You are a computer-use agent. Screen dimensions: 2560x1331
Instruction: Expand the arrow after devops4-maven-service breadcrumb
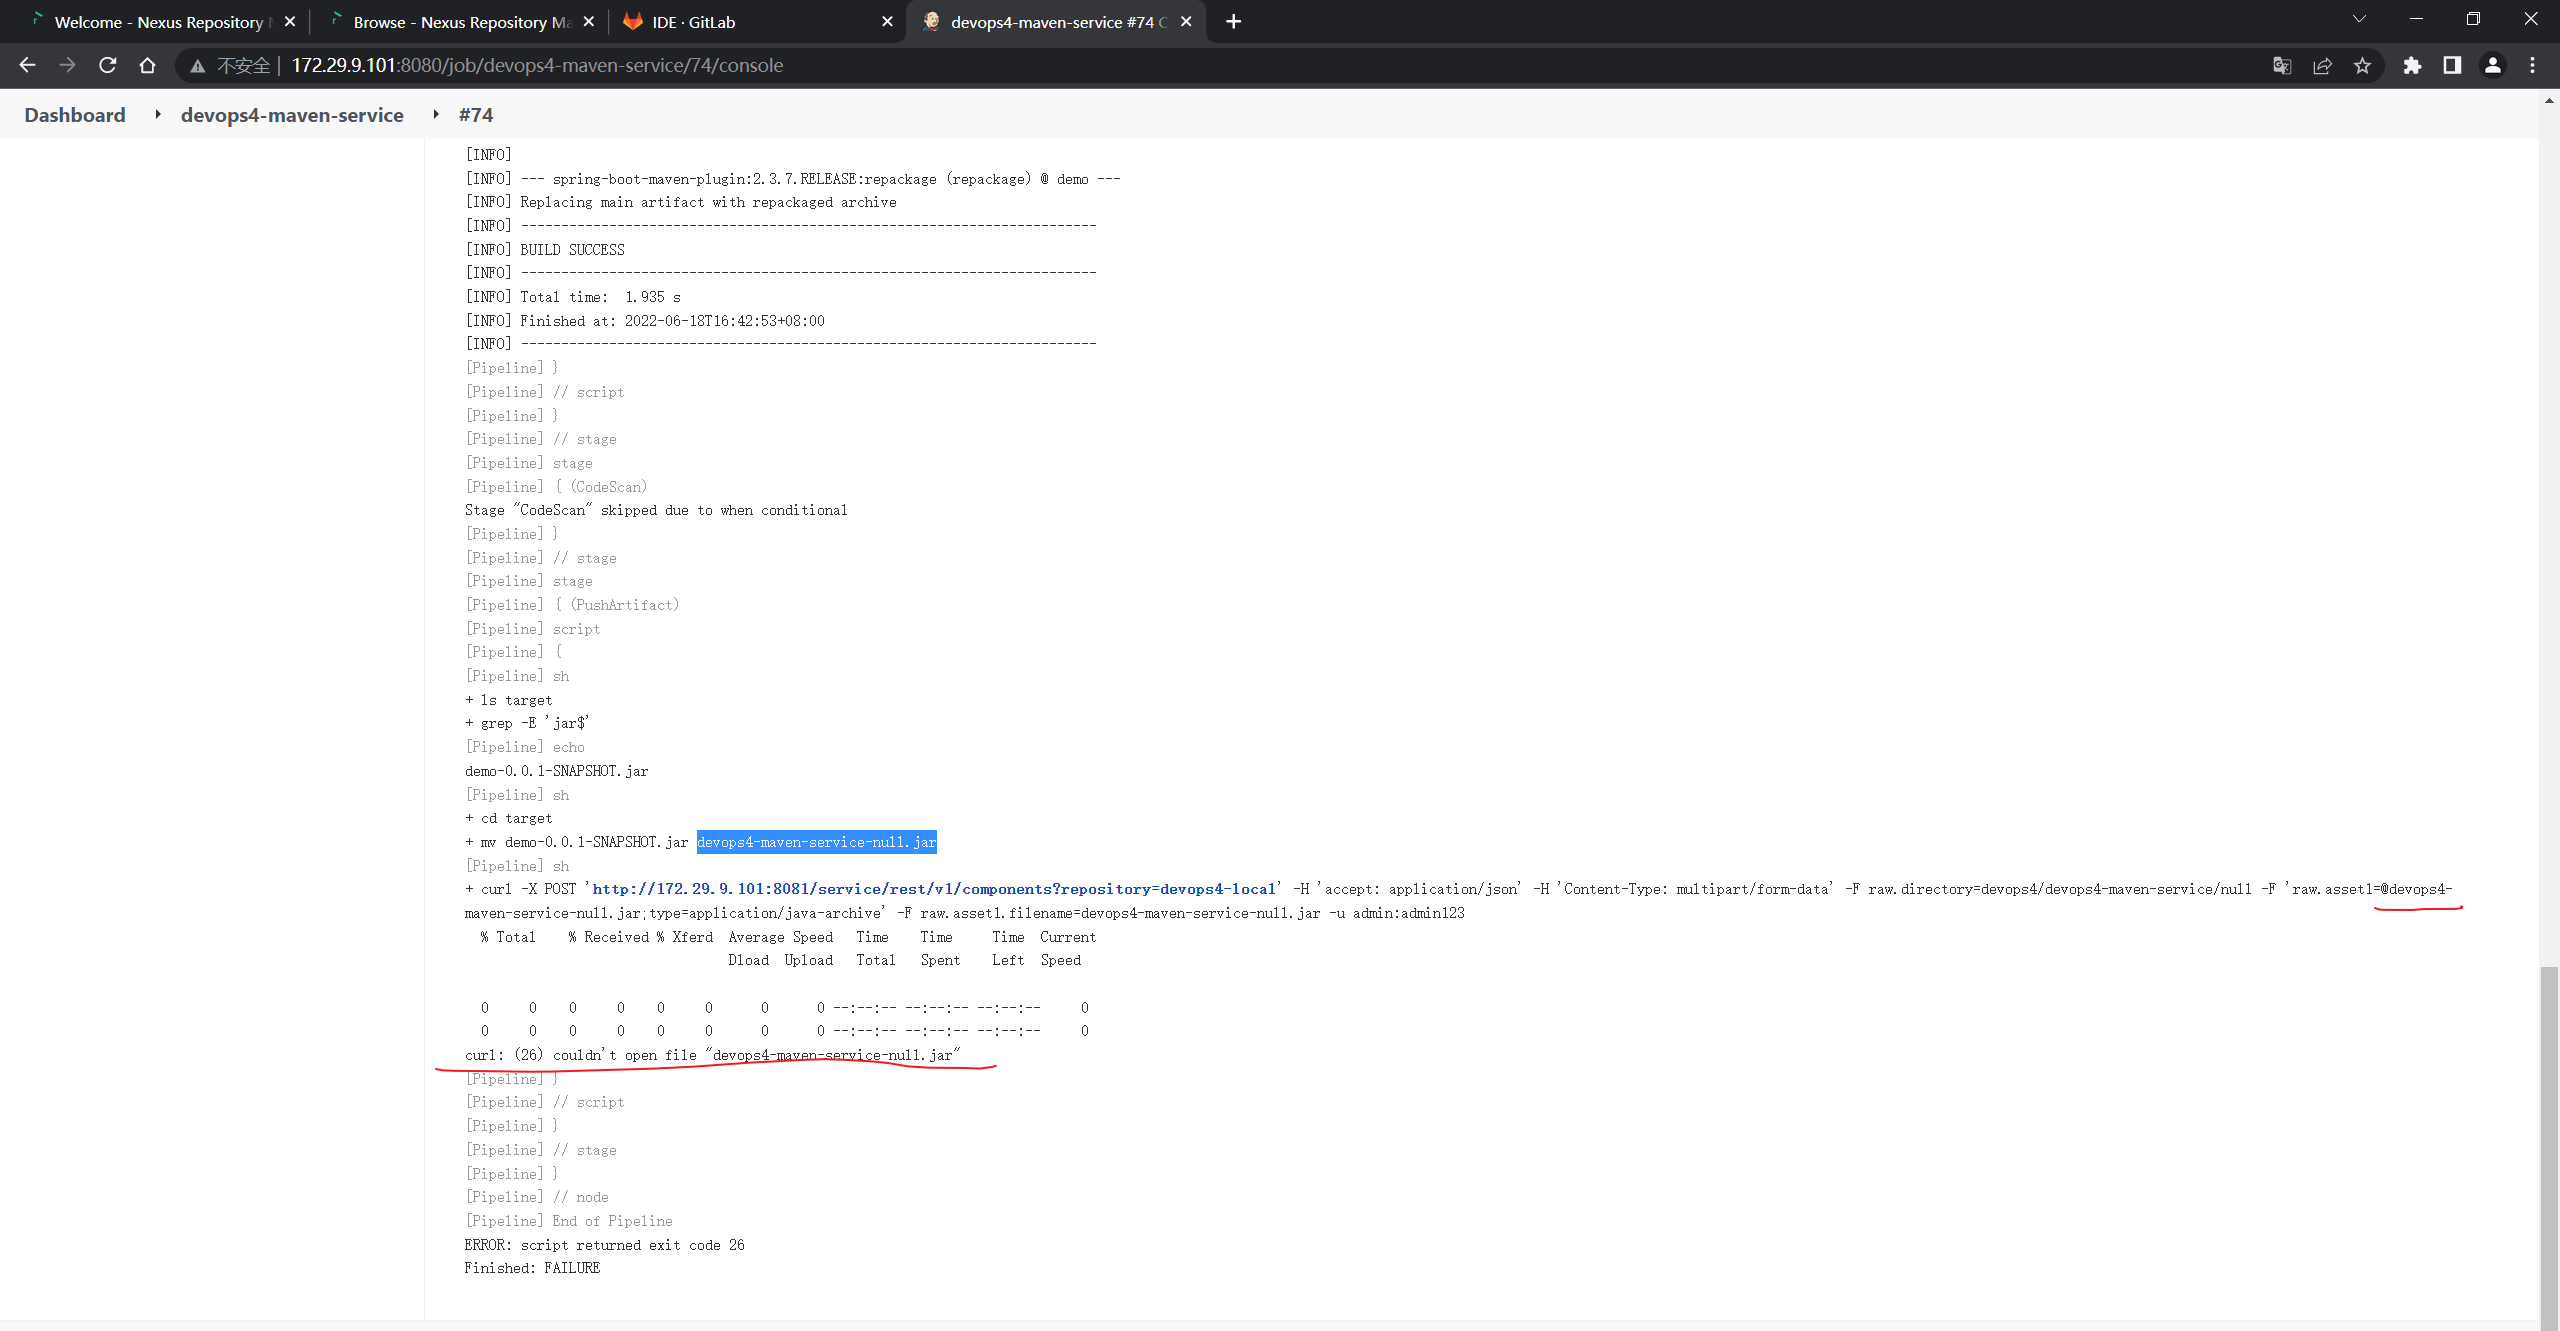pyautogui.click(x=436, y=114)
